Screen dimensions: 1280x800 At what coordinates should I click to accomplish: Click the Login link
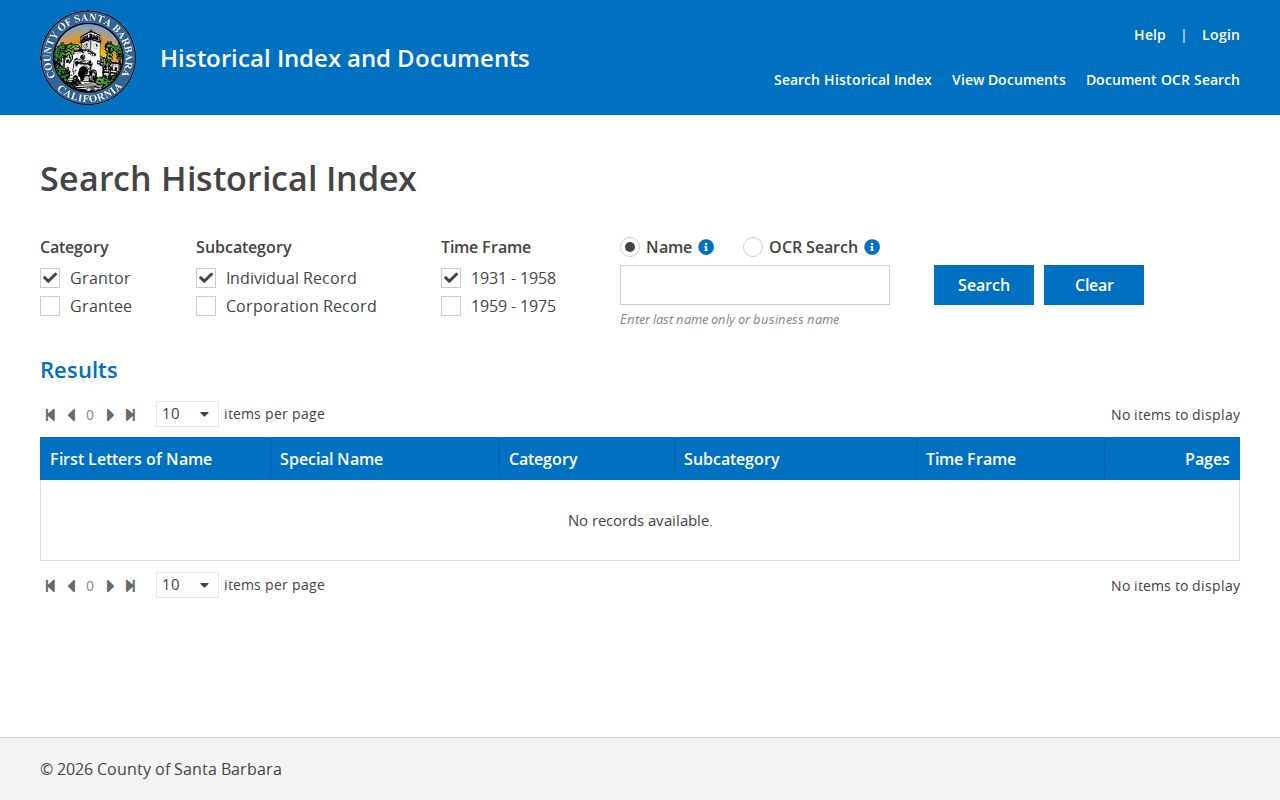[x=1221, y=35]
